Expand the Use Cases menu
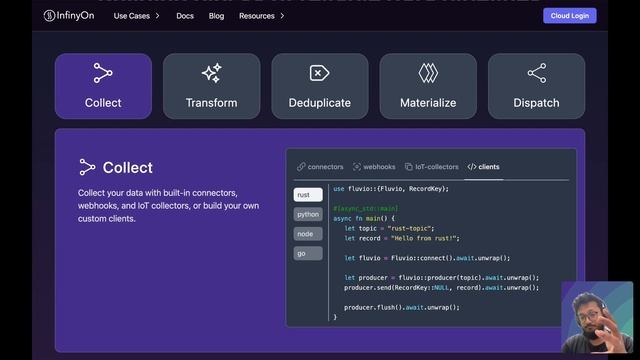This screenshot has width=640, height=360. point(136,16)
